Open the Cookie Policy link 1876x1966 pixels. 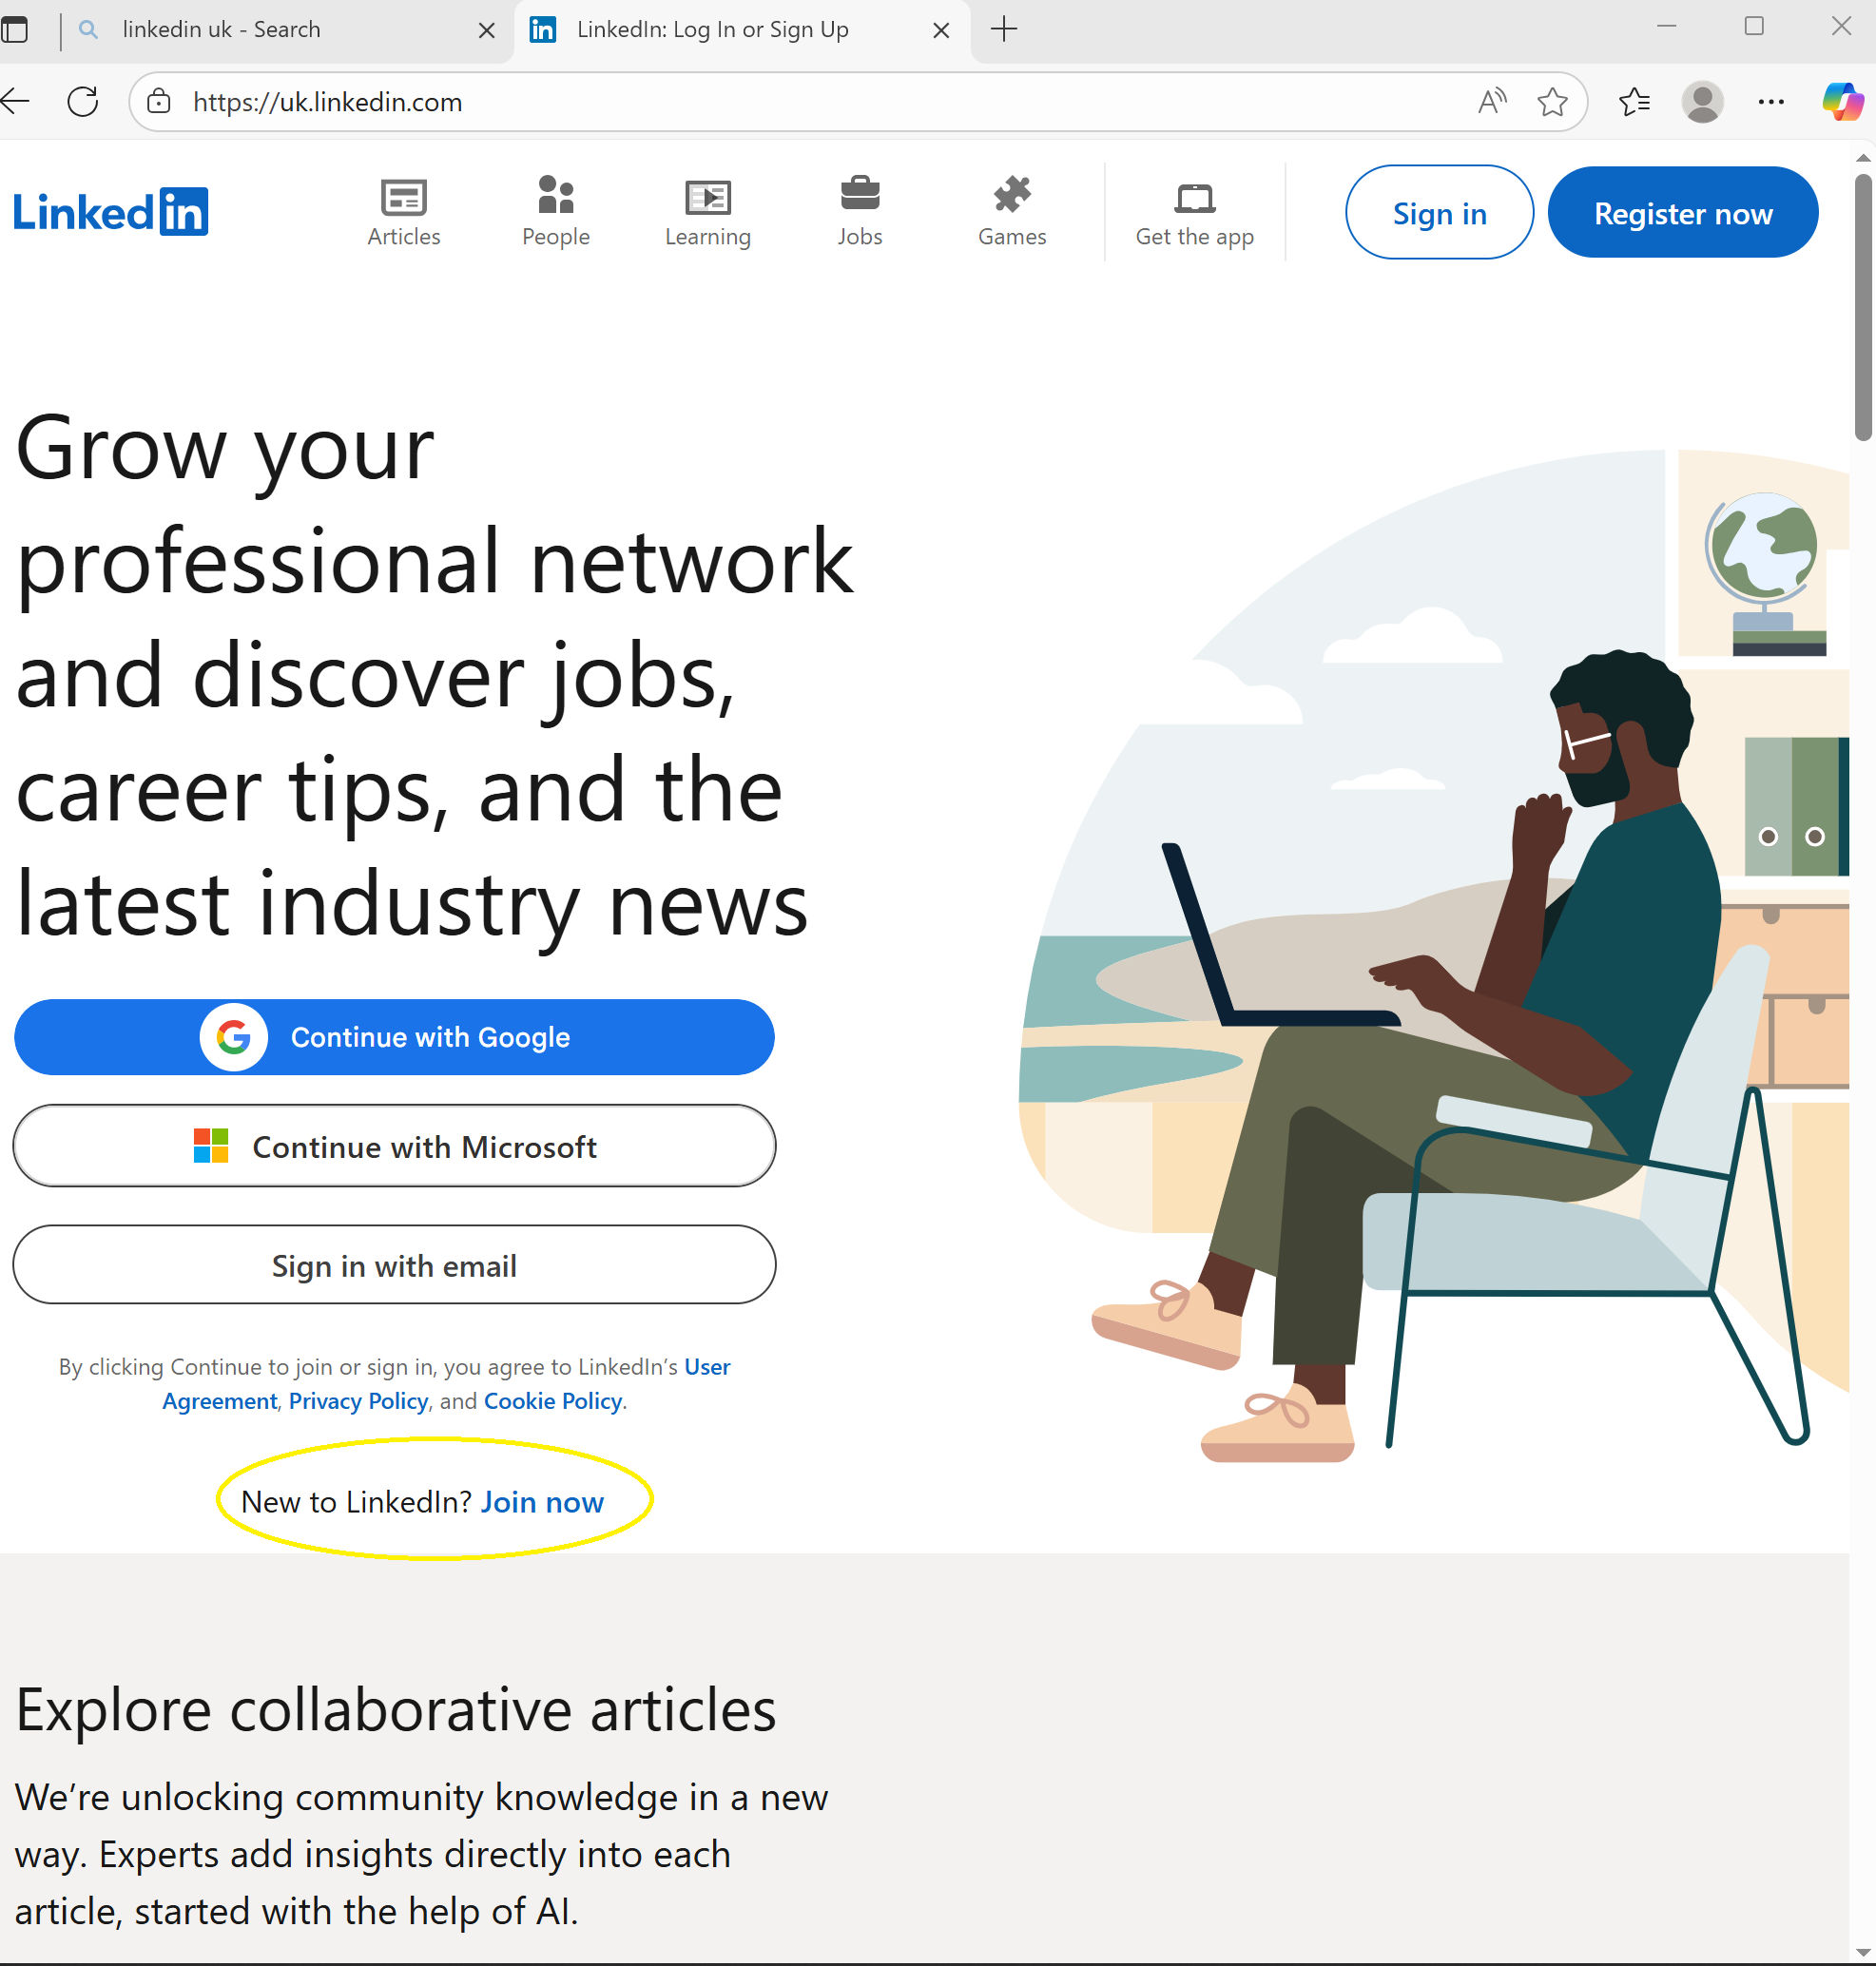click(553, 1401)
